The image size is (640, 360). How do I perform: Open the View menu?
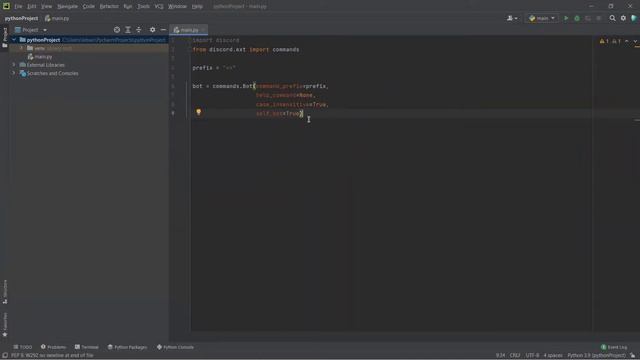click(x=46, y=7)
